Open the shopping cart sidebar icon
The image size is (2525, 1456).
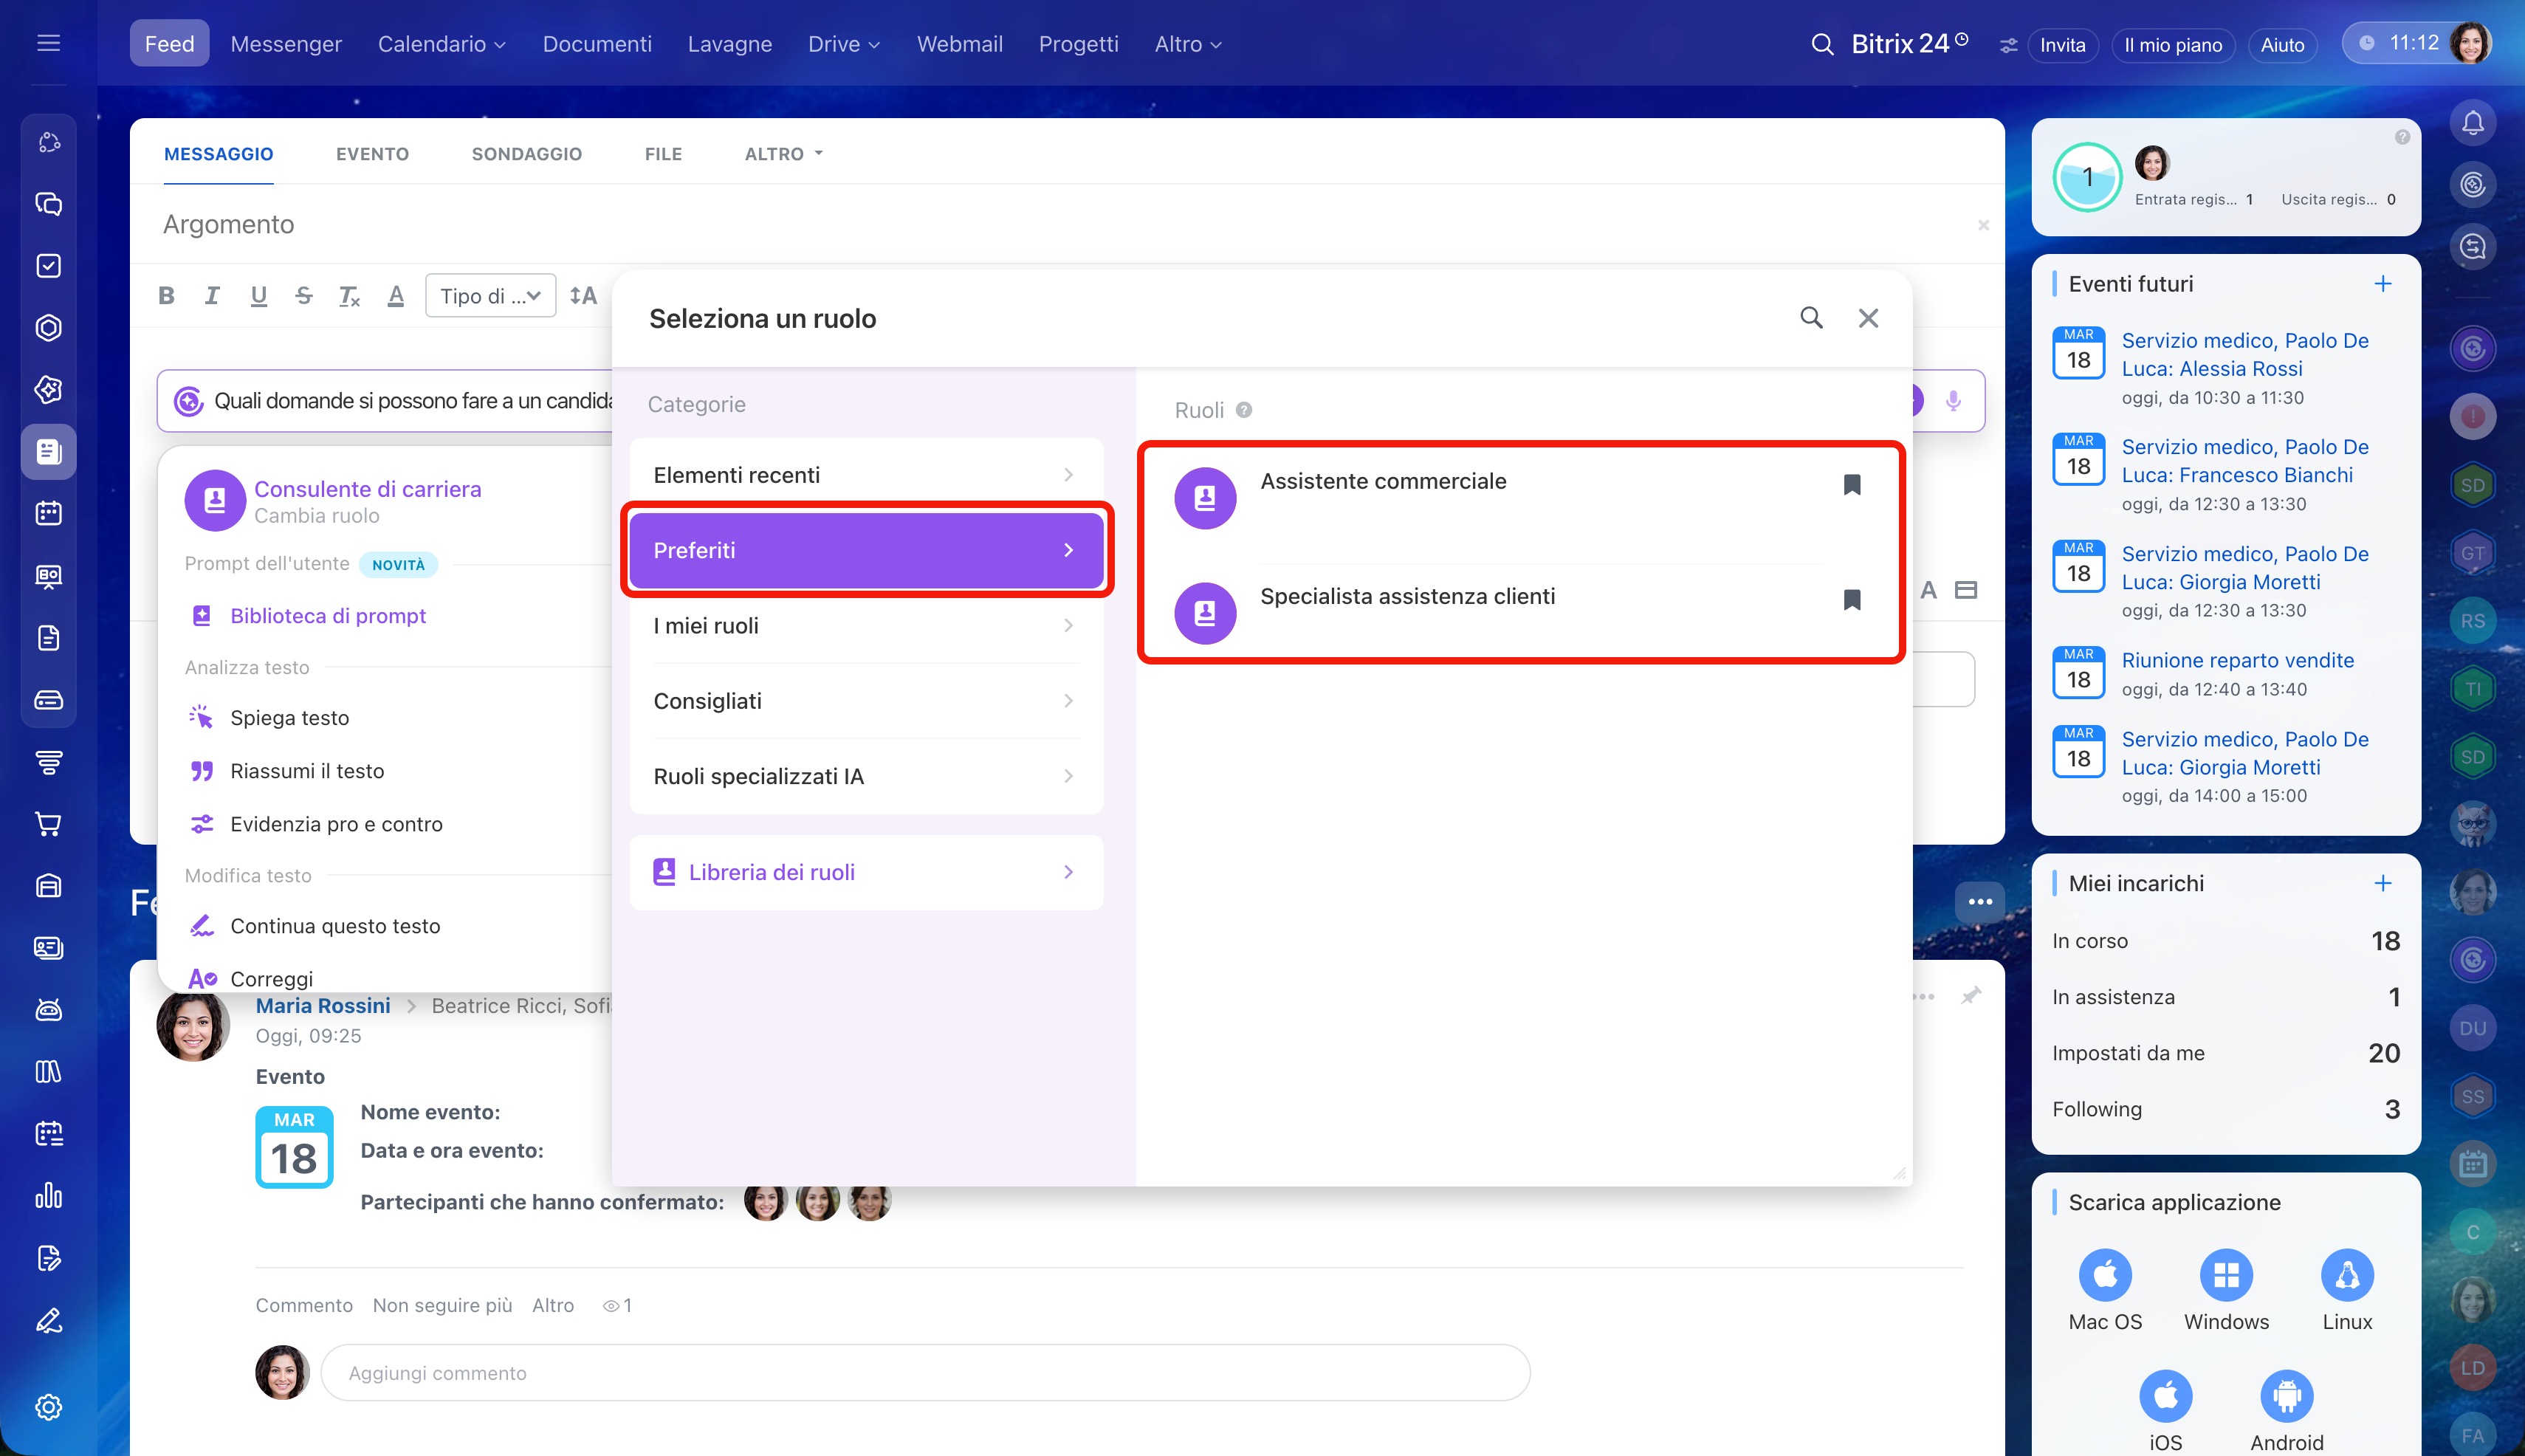click(48, 824)
